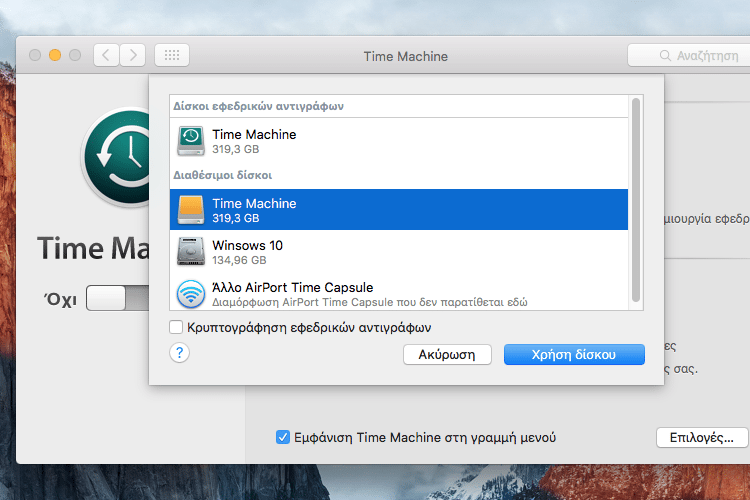
Task: Click the forward navigation arrow in toolbar
Action: click(x=132, y=56)
